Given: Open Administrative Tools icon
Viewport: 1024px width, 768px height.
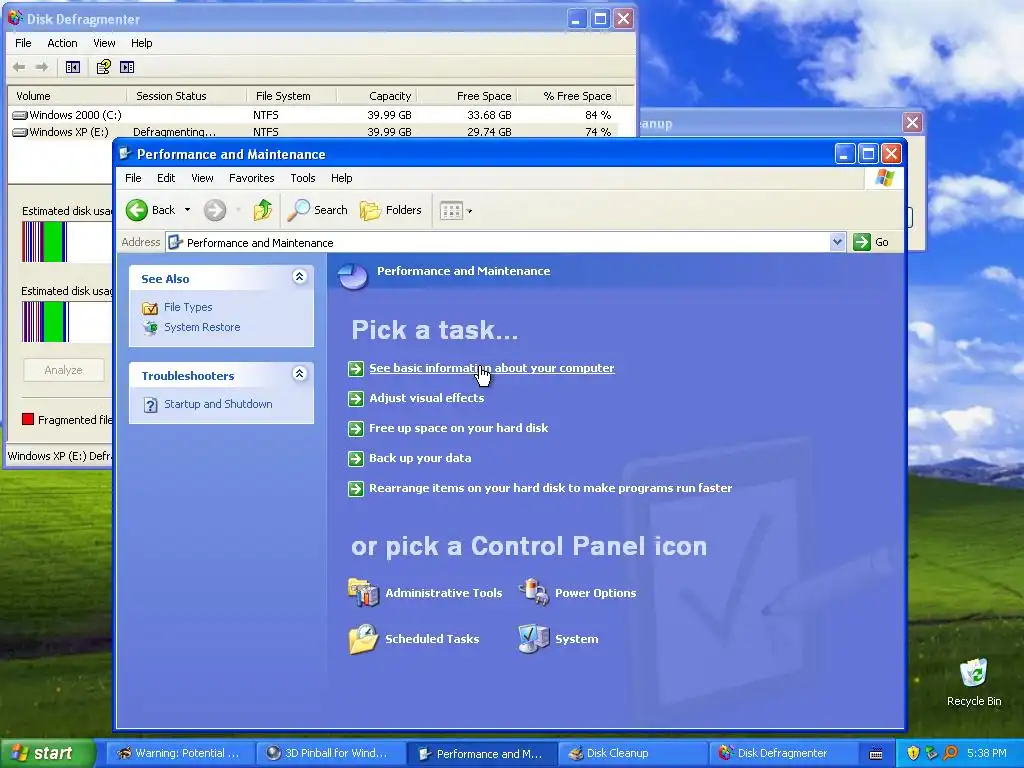Looking at the screenshot, I should [x=363, y=592].
